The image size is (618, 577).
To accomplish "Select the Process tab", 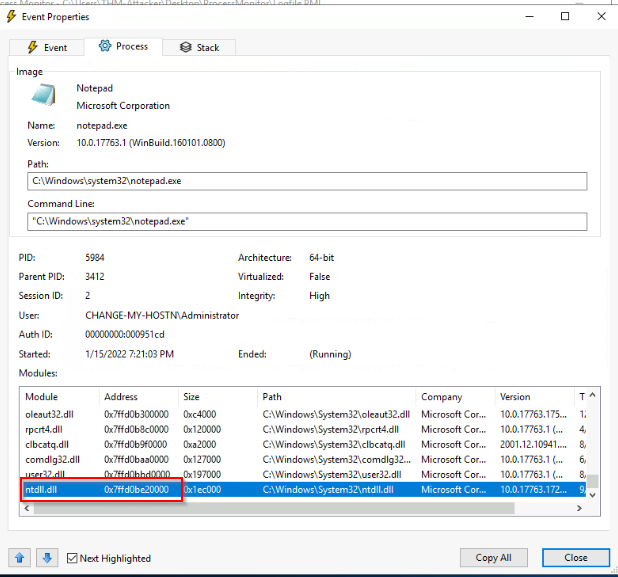I will pos(123,47).
